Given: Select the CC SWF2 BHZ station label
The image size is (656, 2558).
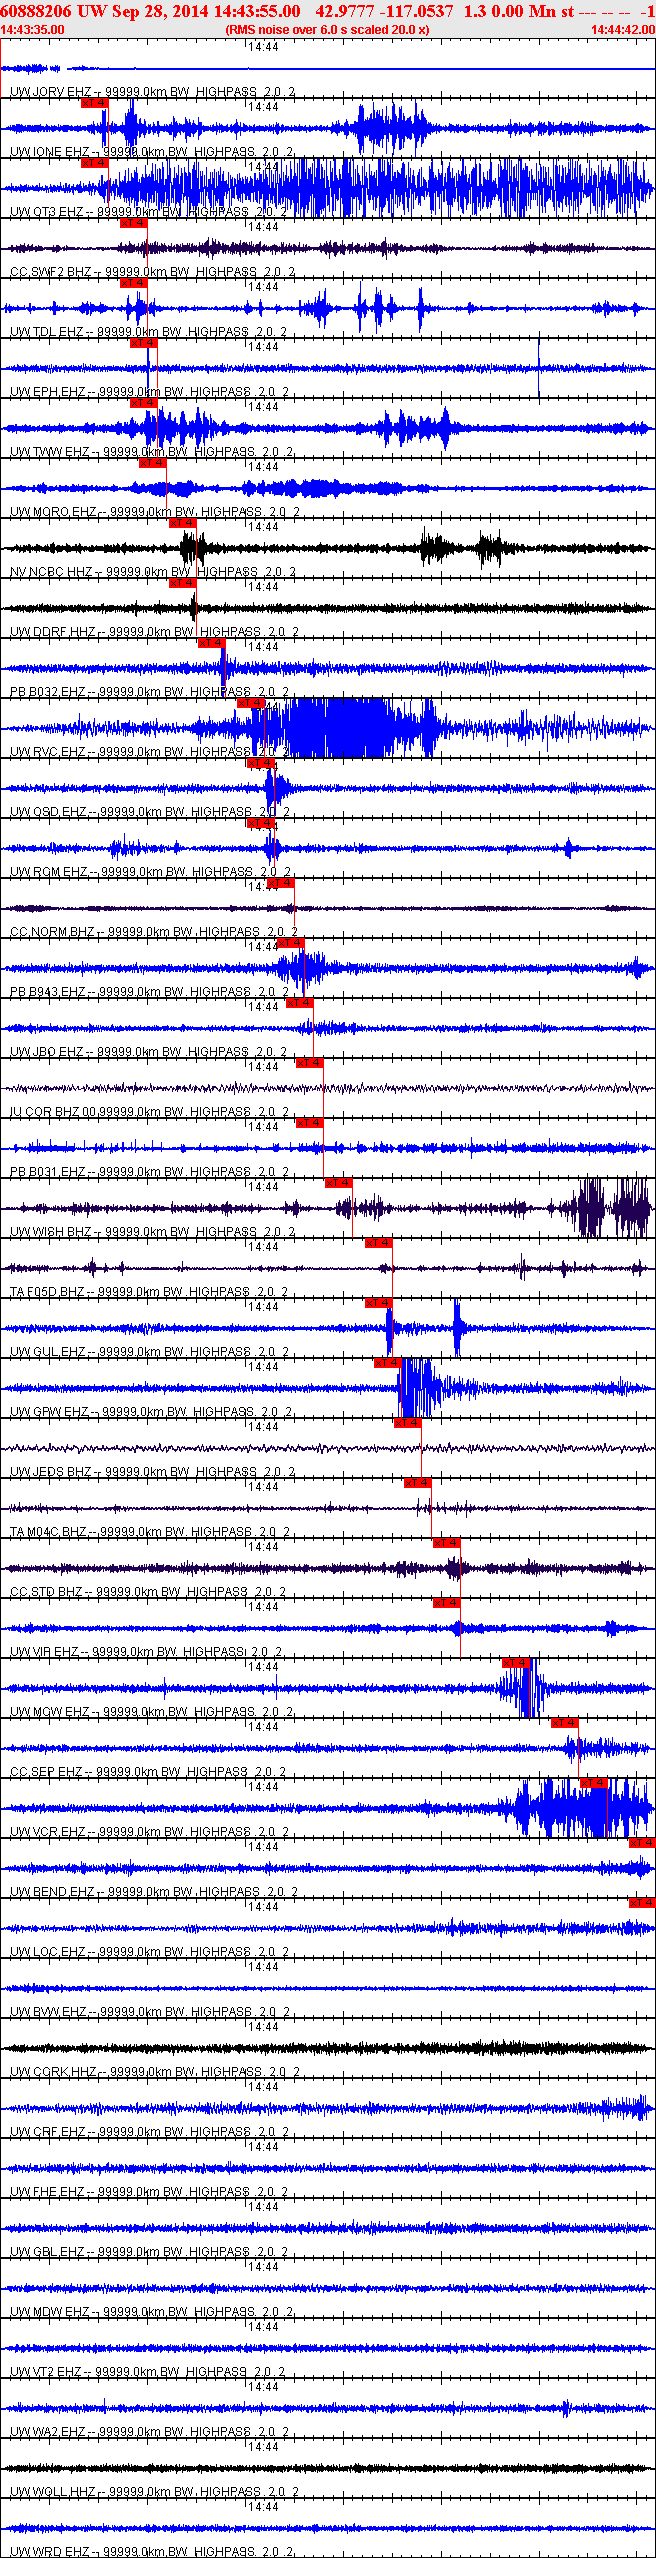Looking at the screenshot, I should (x=152, y=272).
